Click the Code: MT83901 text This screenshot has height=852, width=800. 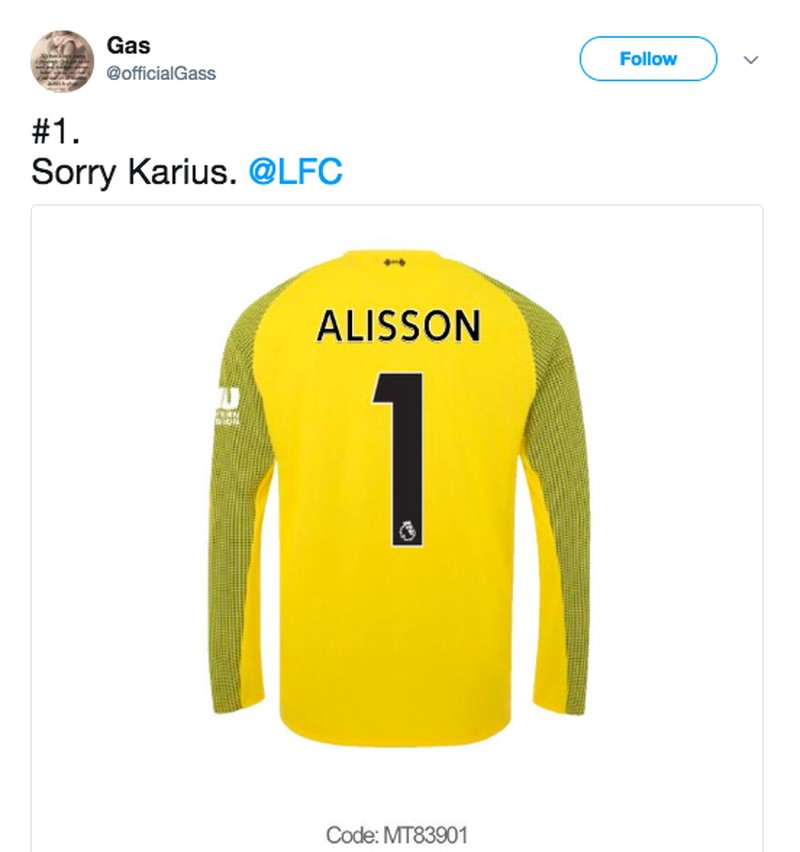(x=397, y=835)
